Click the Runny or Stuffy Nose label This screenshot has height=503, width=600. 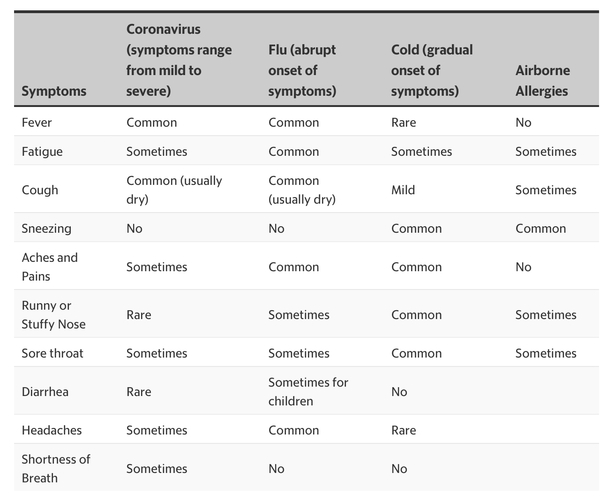tap(54, 314)
